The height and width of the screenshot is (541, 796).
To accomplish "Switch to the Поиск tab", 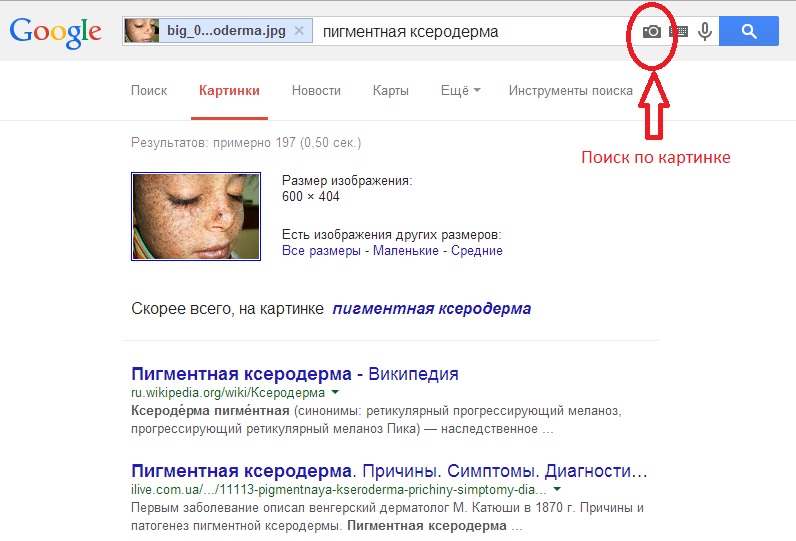I will [149, 91].
